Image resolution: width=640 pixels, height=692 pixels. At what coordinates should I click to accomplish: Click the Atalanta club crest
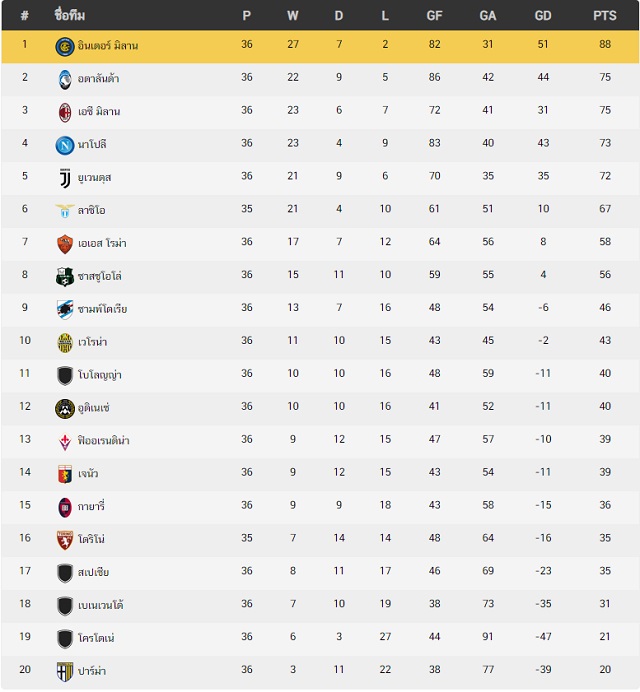tap(65, 79)
